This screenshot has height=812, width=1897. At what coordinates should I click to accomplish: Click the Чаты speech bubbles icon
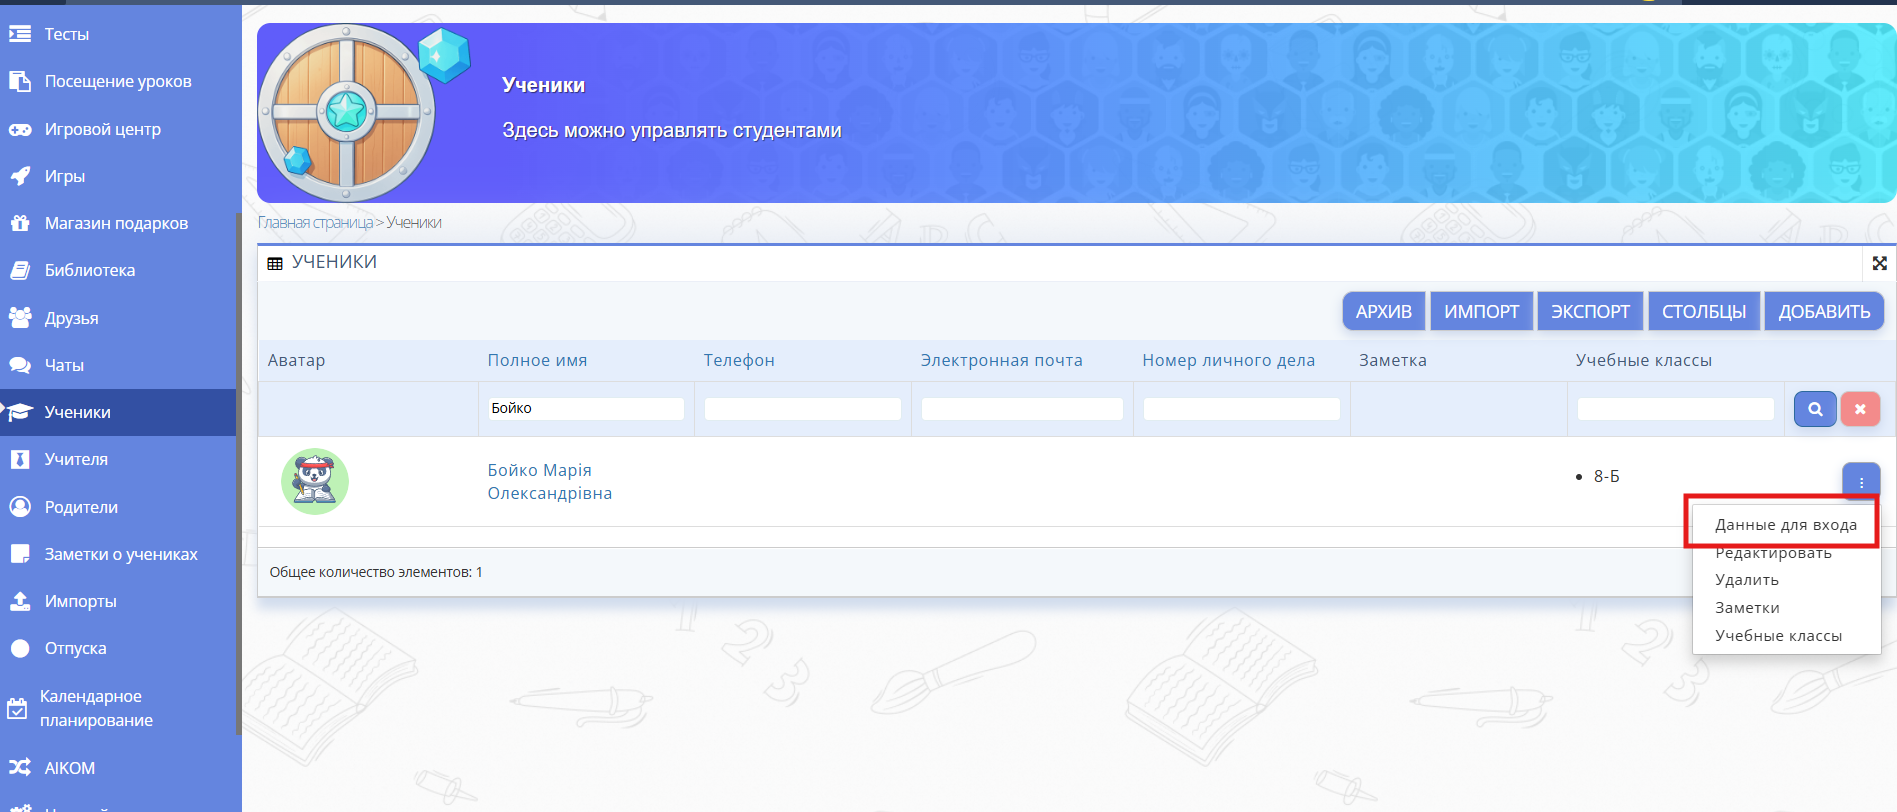tap(20, 365)
